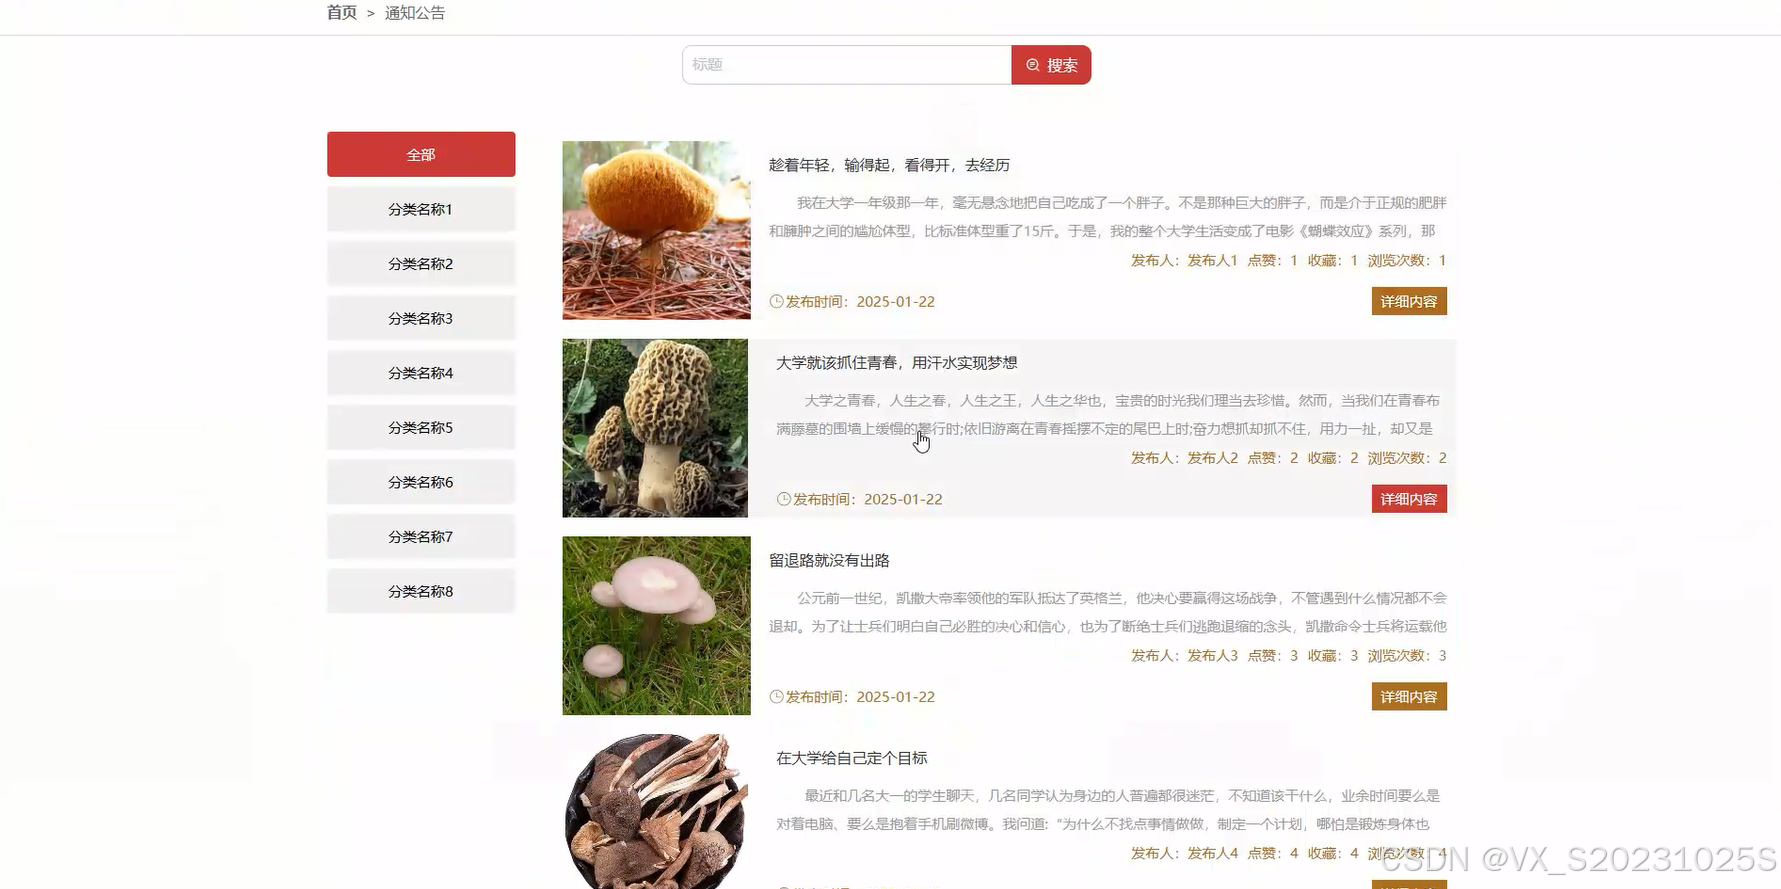Screen dimensions: 1781x889
Task: Open article title 趁着年轻，输得起，看得开，去经历
Action: pyautogui.click(x=889, y=165)
